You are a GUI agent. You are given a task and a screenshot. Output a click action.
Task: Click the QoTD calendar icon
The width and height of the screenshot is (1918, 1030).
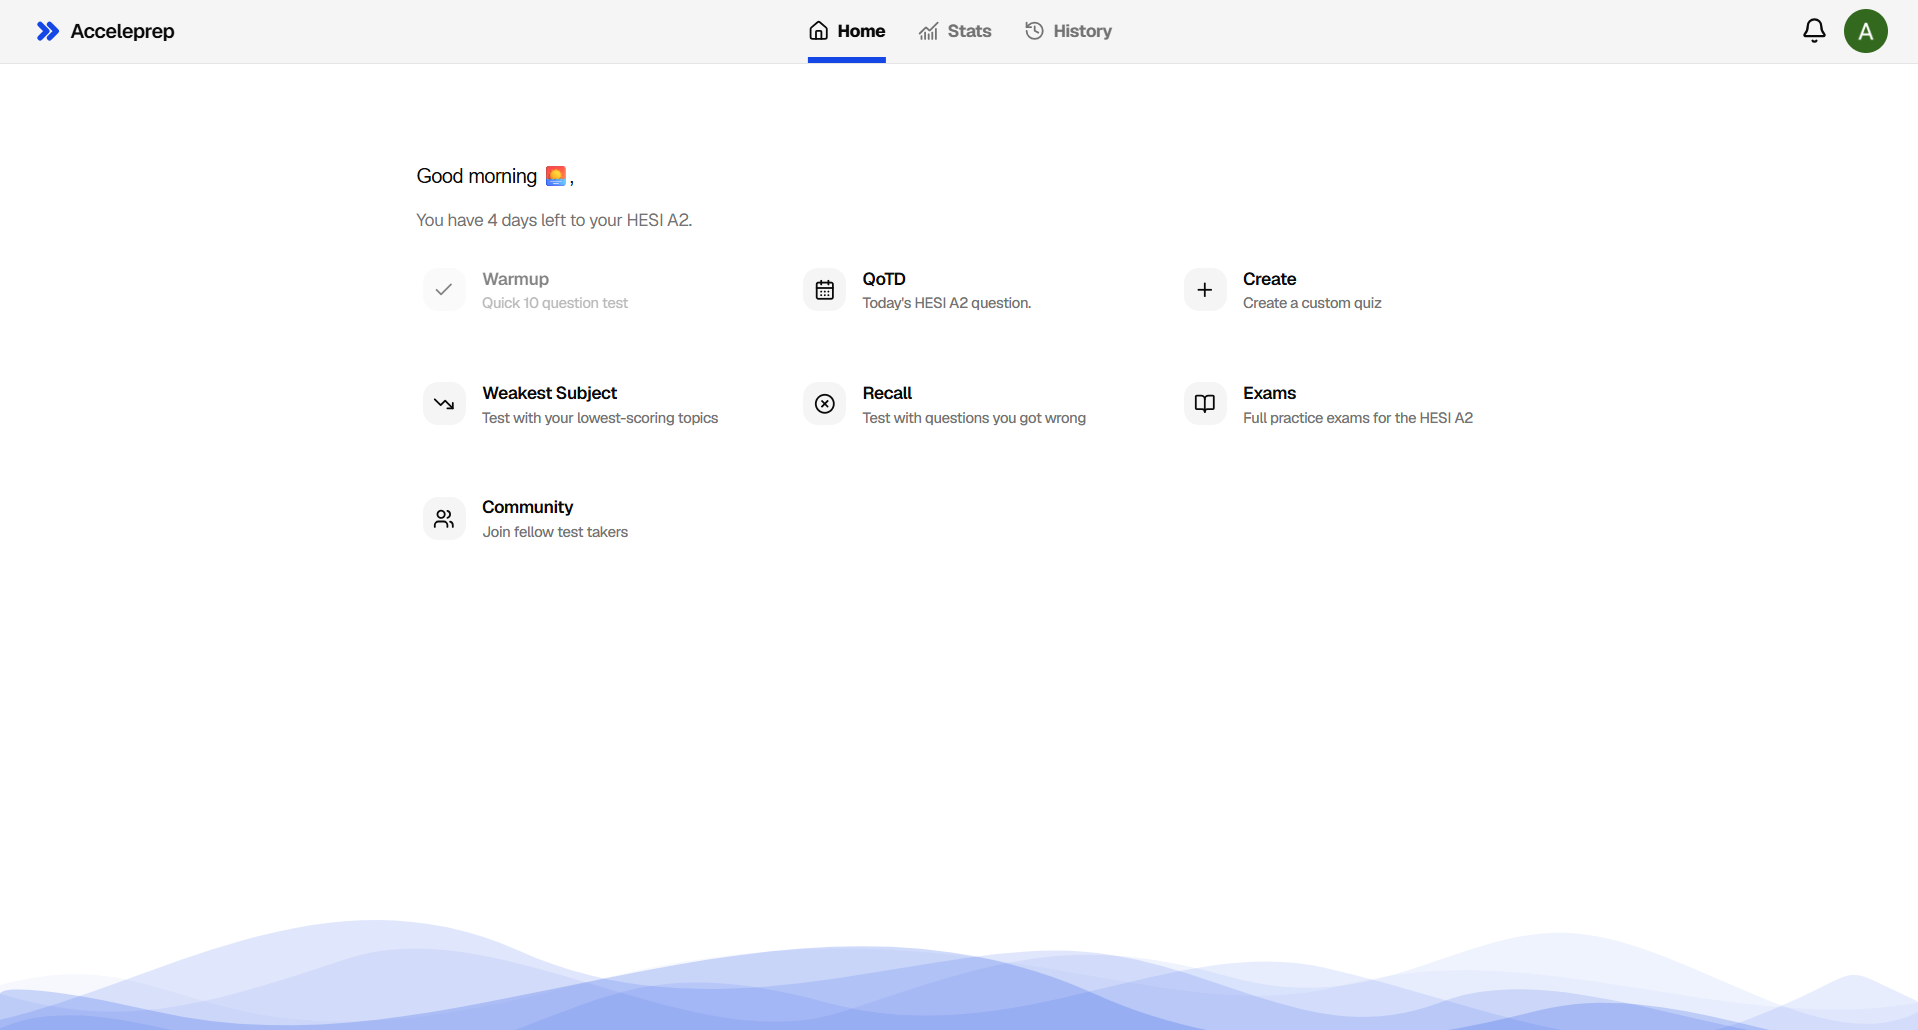click(x=824, y=290)
